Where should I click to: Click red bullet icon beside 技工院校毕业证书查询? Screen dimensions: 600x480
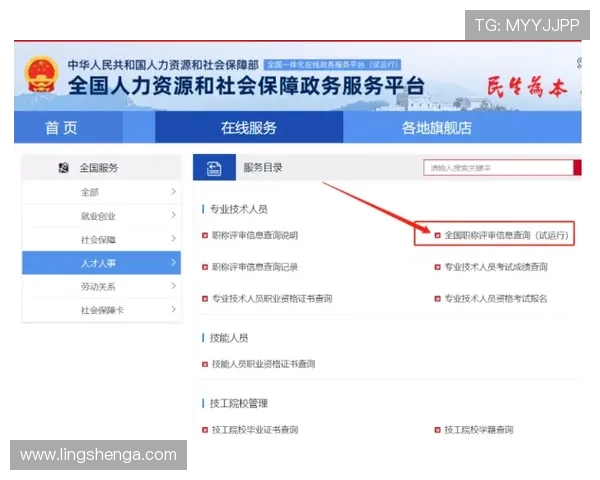205,430
